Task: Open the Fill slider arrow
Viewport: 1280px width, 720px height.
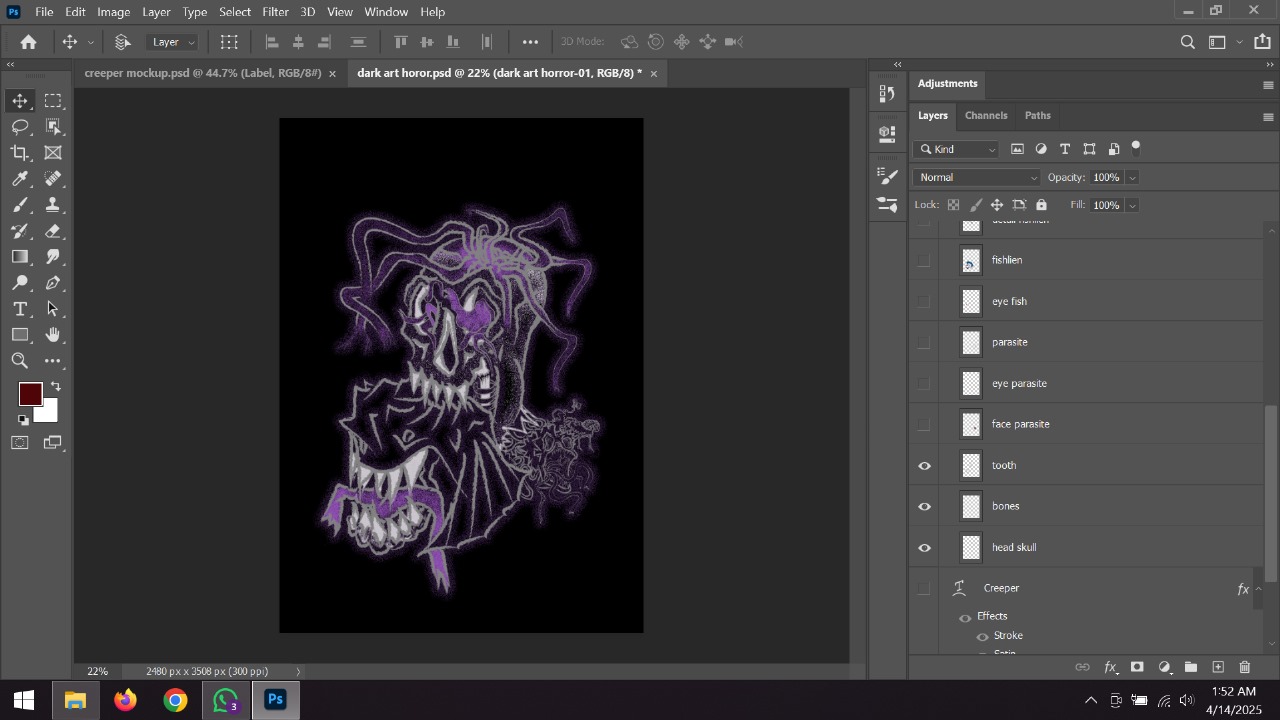Action: click(1132, 205)
